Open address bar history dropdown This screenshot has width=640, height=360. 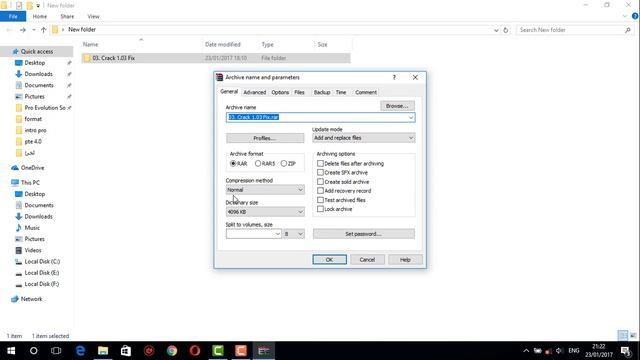[496, 30]
